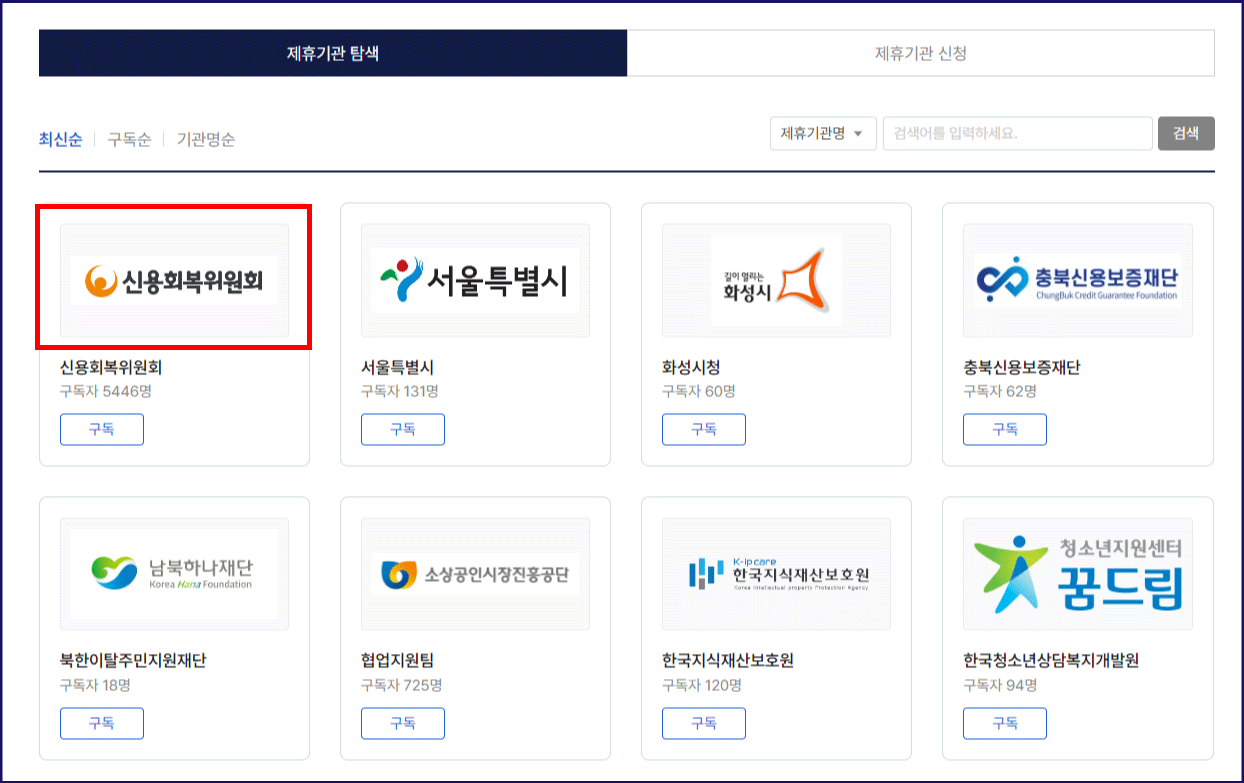Open the 꿈드림 청소년지원센터 logo thumbnail

coord(1078,574)
